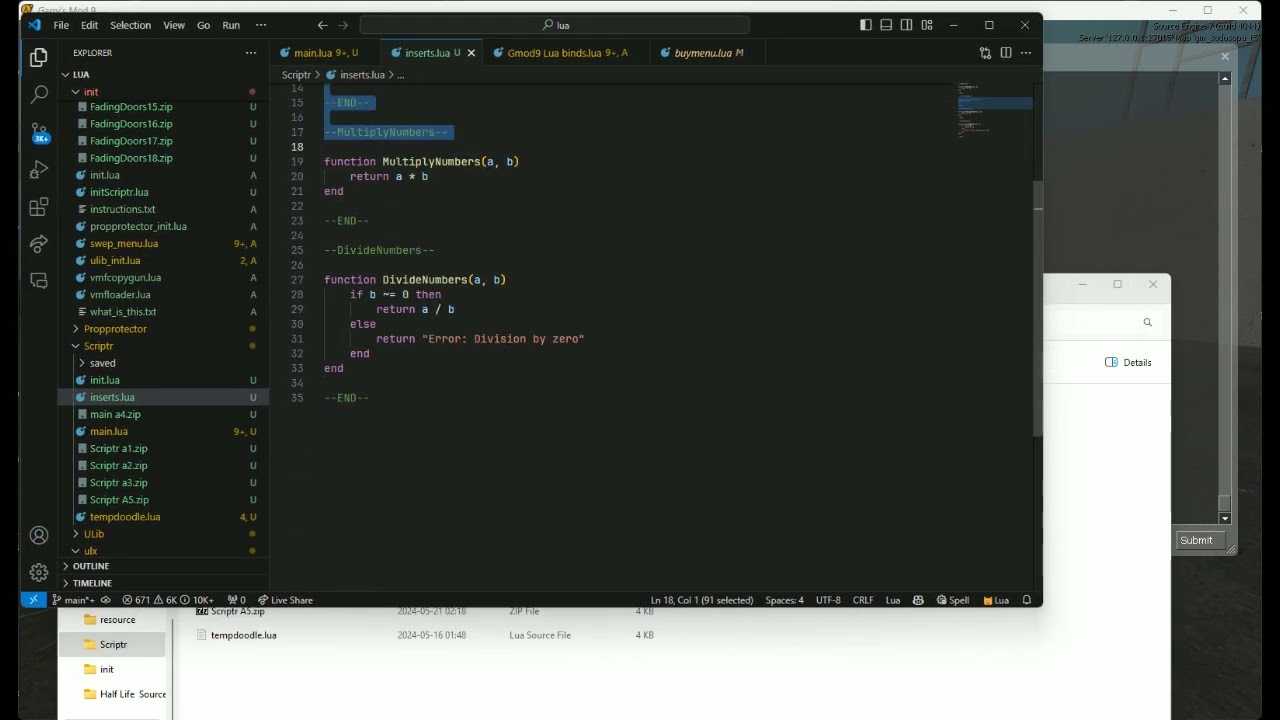Expand the saved folder

pos(162,363)
